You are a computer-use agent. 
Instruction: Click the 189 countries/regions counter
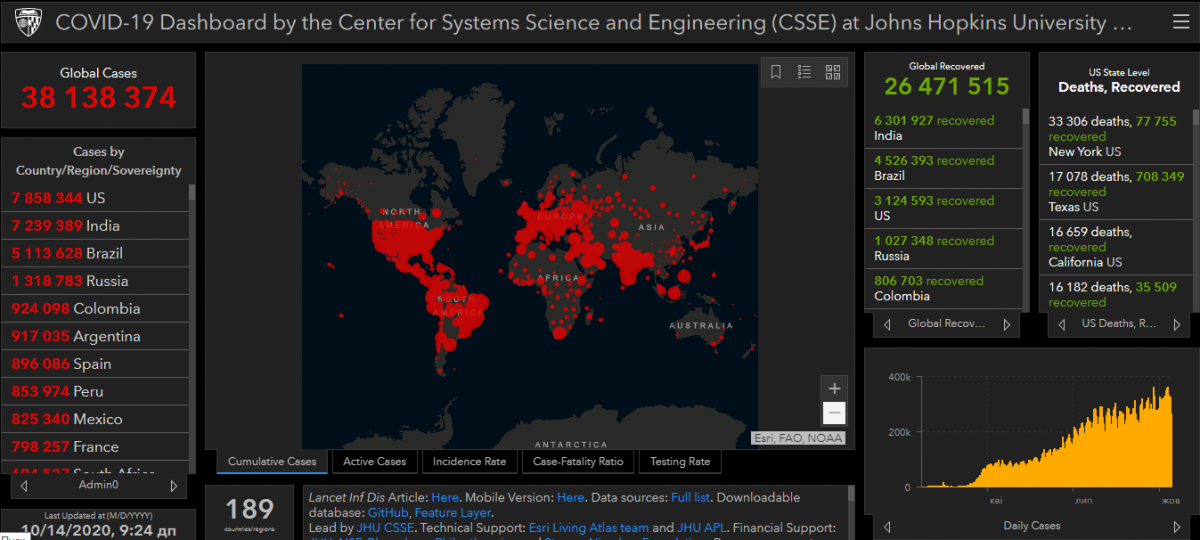point(249,511)
